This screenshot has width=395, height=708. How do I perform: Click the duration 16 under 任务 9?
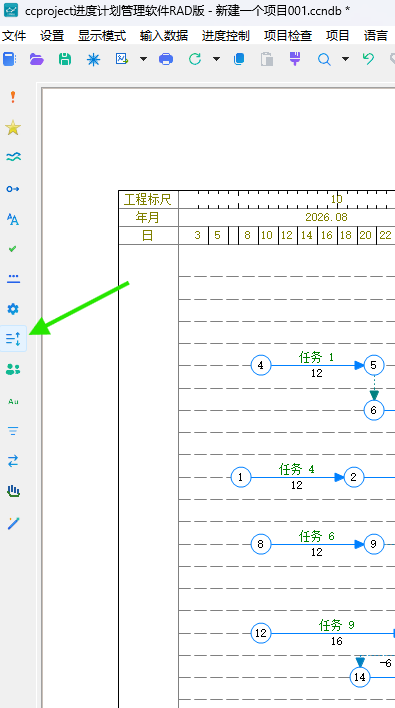click(x=337, y=642)
